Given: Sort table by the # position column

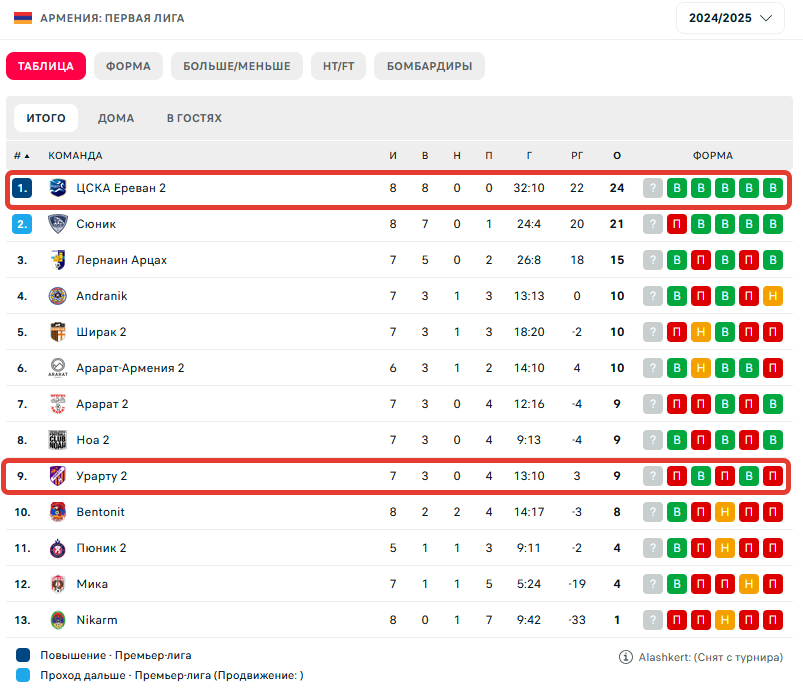Looking at the screenshot, I should [21, 156].
